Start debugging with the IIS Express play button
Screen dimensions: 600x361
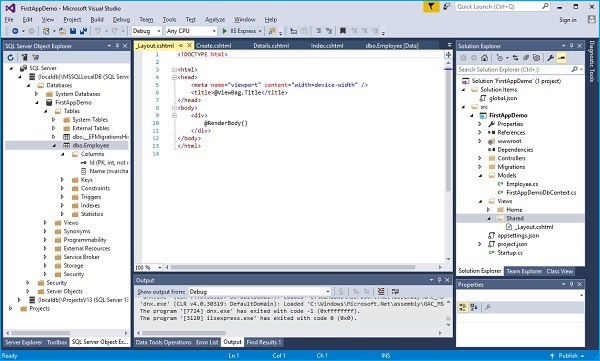pos(225,31)
